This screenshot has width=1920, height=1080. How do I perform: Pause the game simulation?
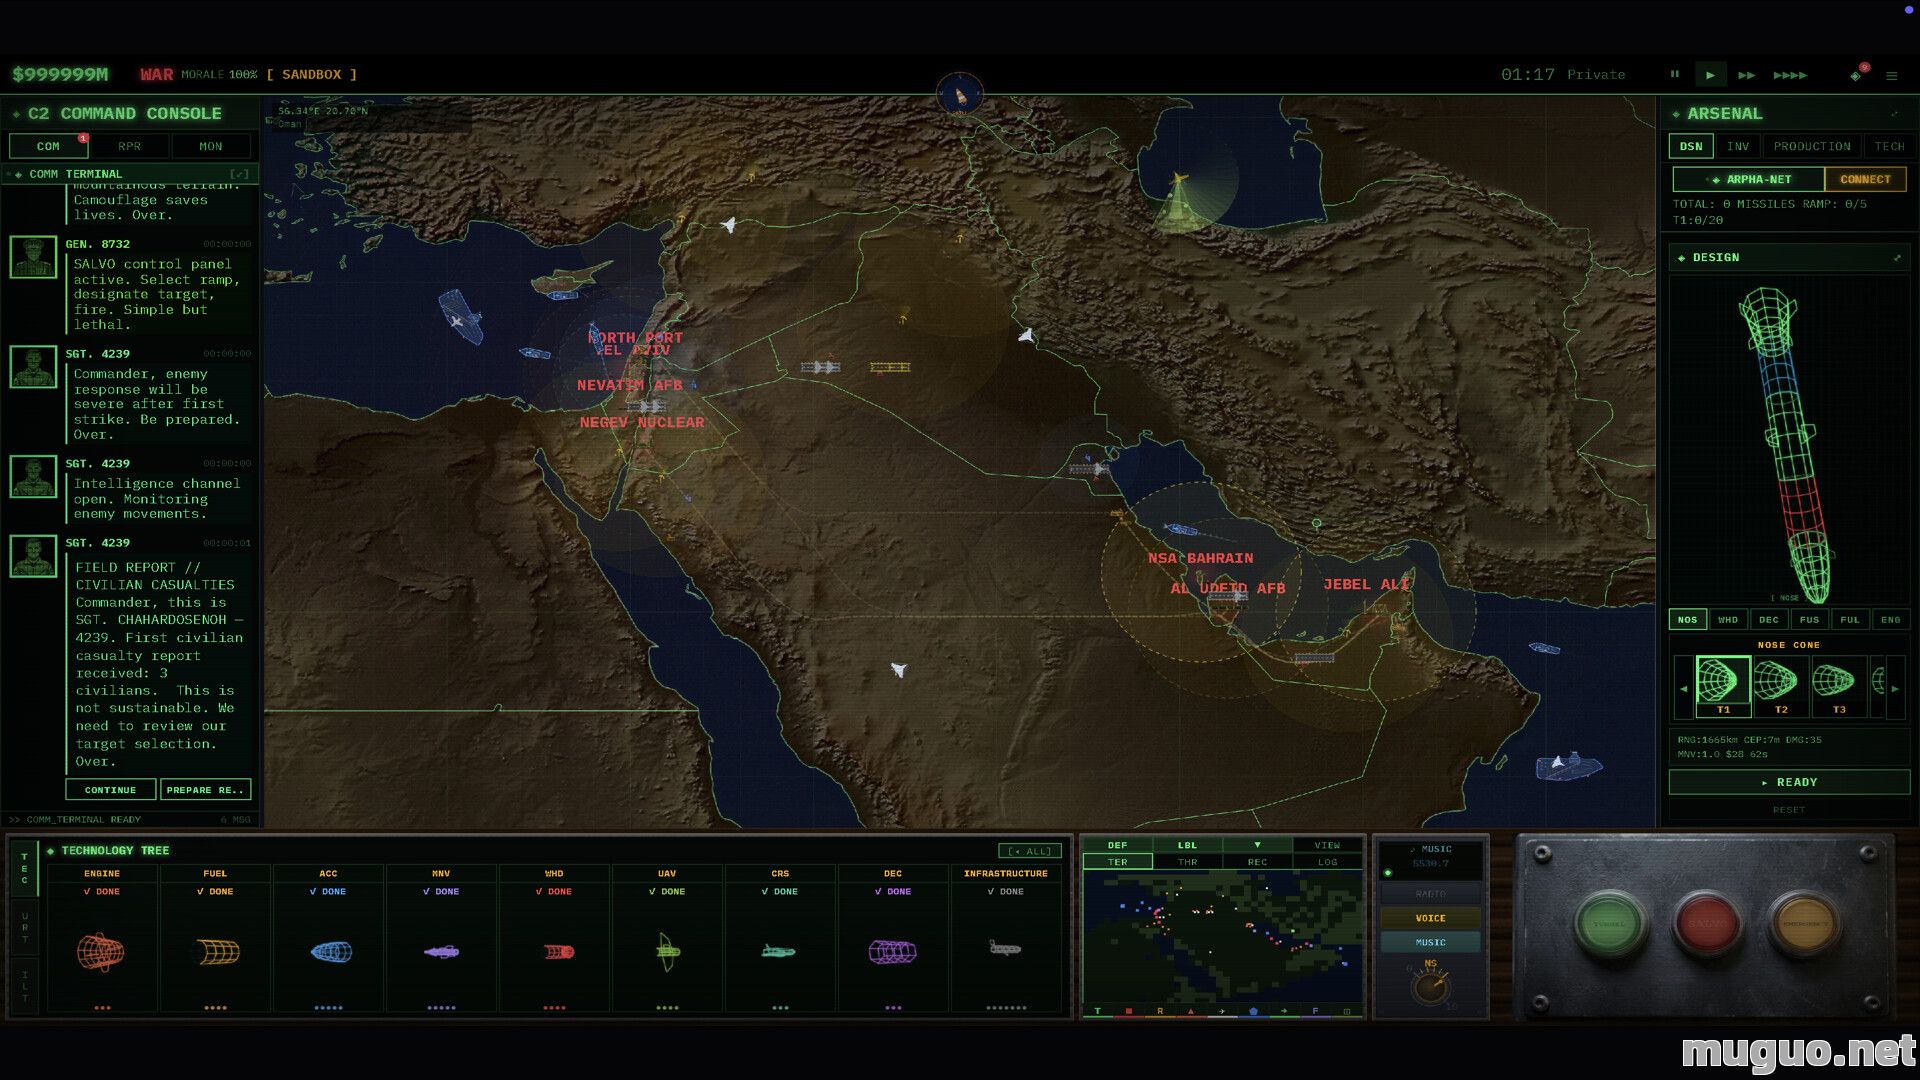coord(1674,74)
